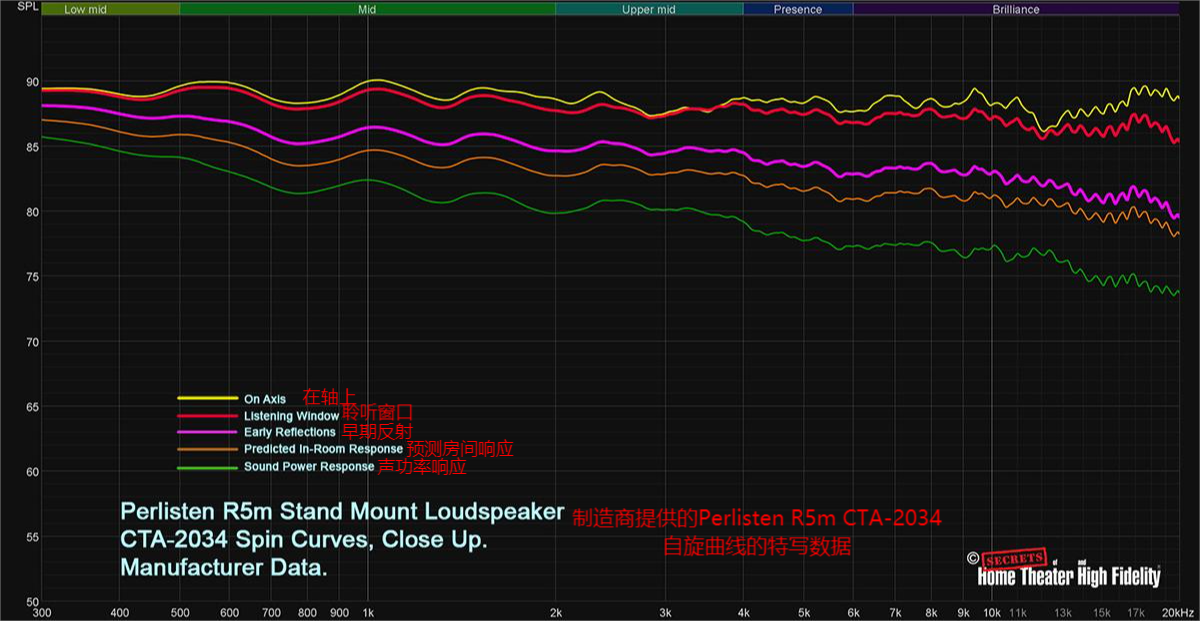
Task: Open the Home Theater High Fidelity logo
Action: pyautogui.click(x=1068, y=577)
